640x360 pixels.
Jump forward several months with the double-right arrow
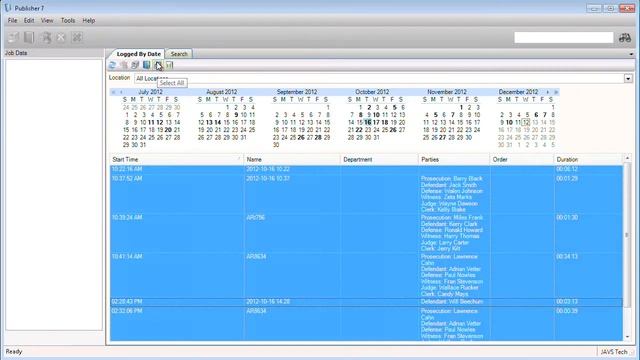(x=556, y=92)
